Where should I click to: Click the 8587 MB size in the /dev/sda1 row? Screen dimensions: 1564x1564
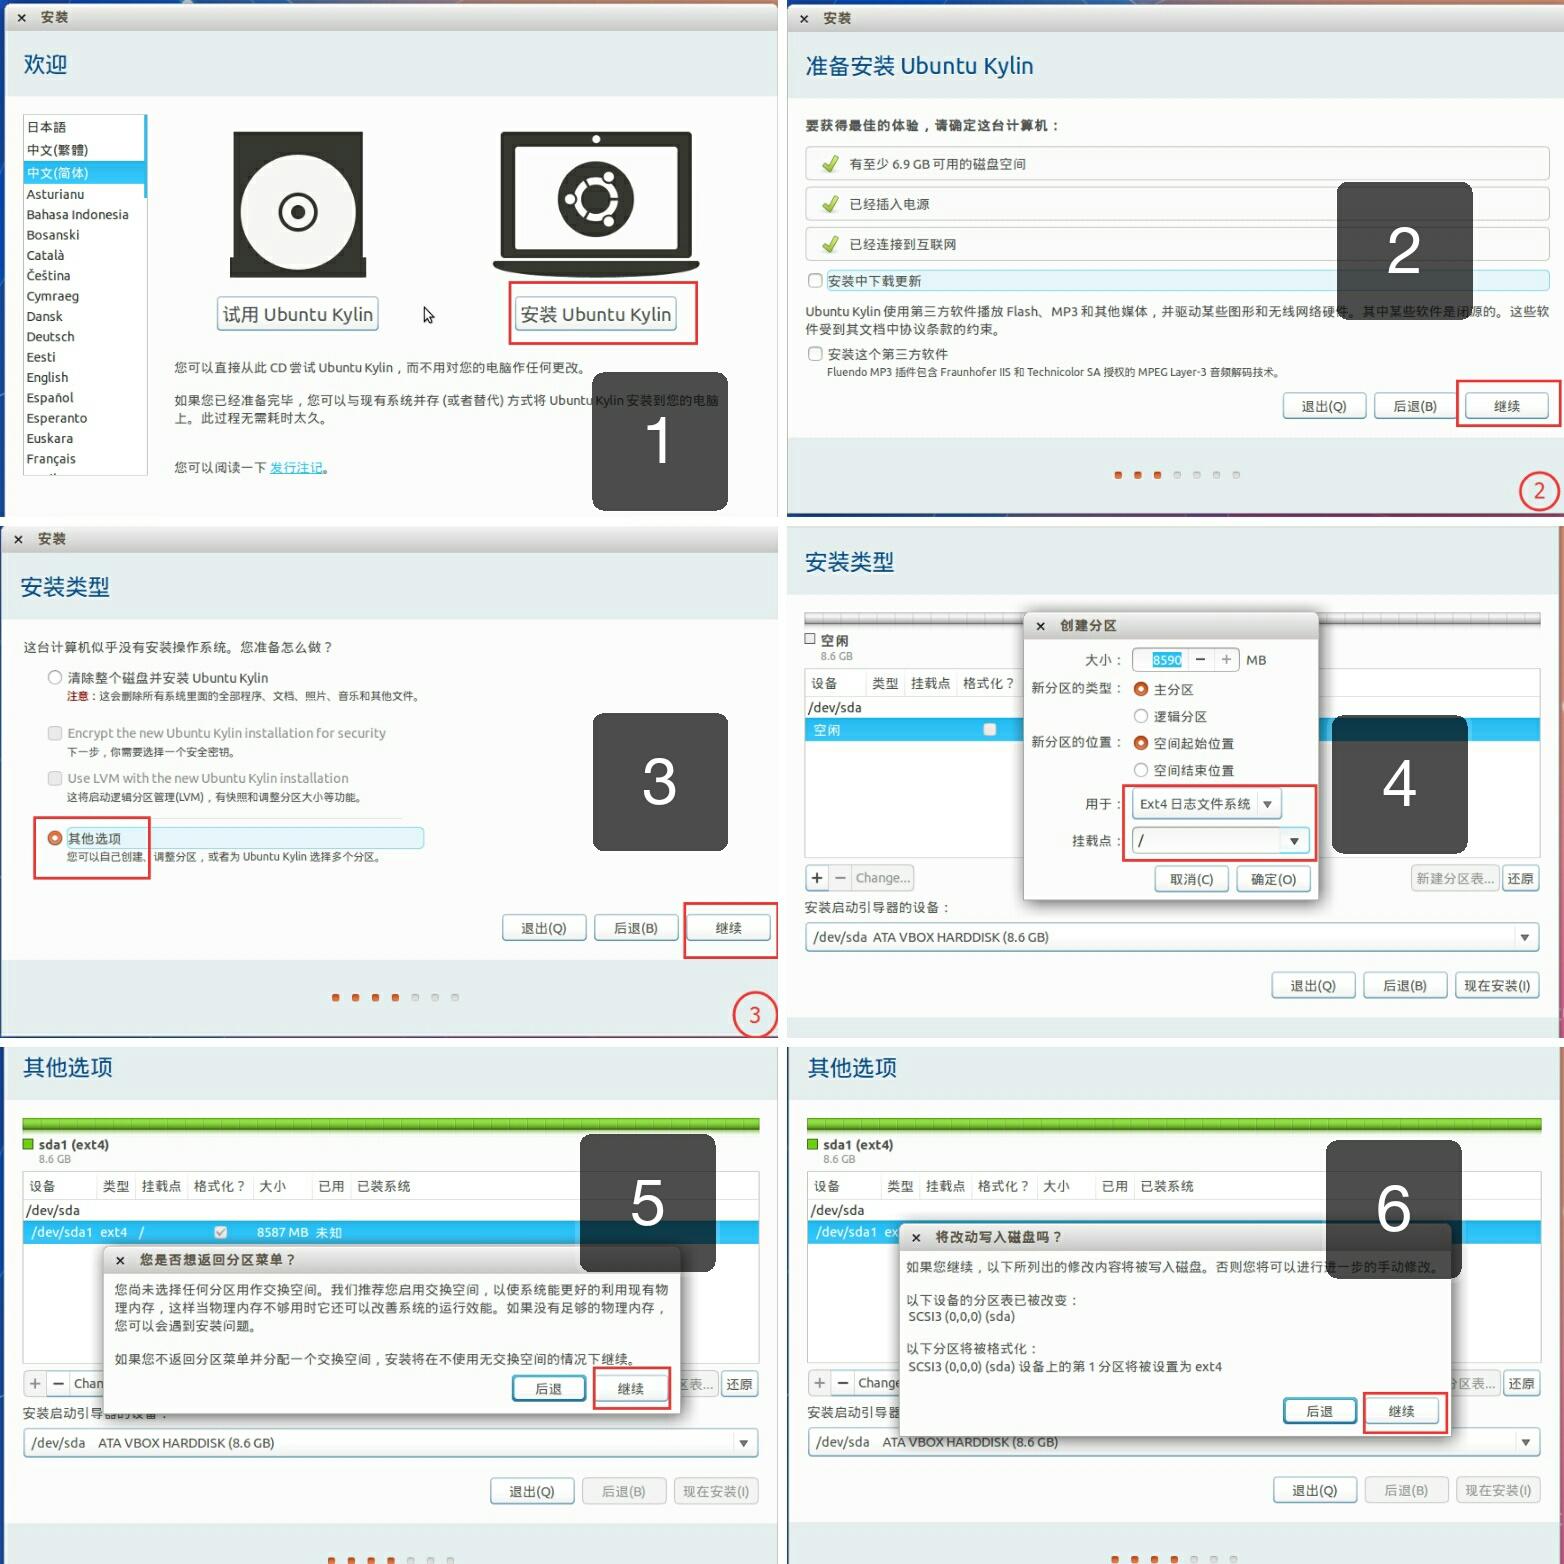[282, 1232]
